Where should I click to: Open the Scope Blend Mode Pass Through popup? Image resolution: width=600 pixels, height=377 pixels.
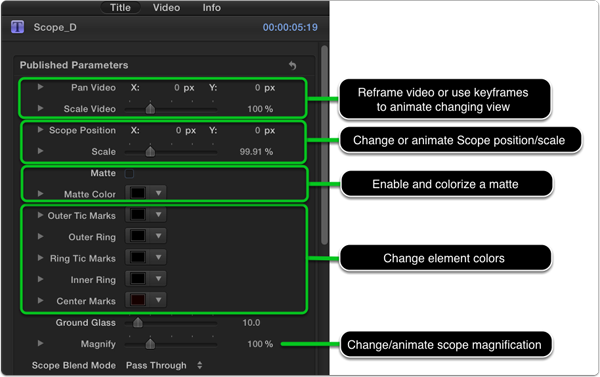click(164, 366)
